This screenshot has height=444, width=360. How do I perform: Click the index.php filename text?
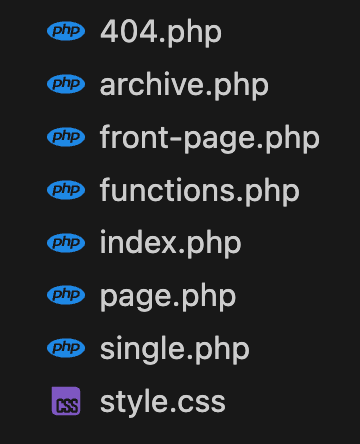pyautogui.click(x=170, y=243)
